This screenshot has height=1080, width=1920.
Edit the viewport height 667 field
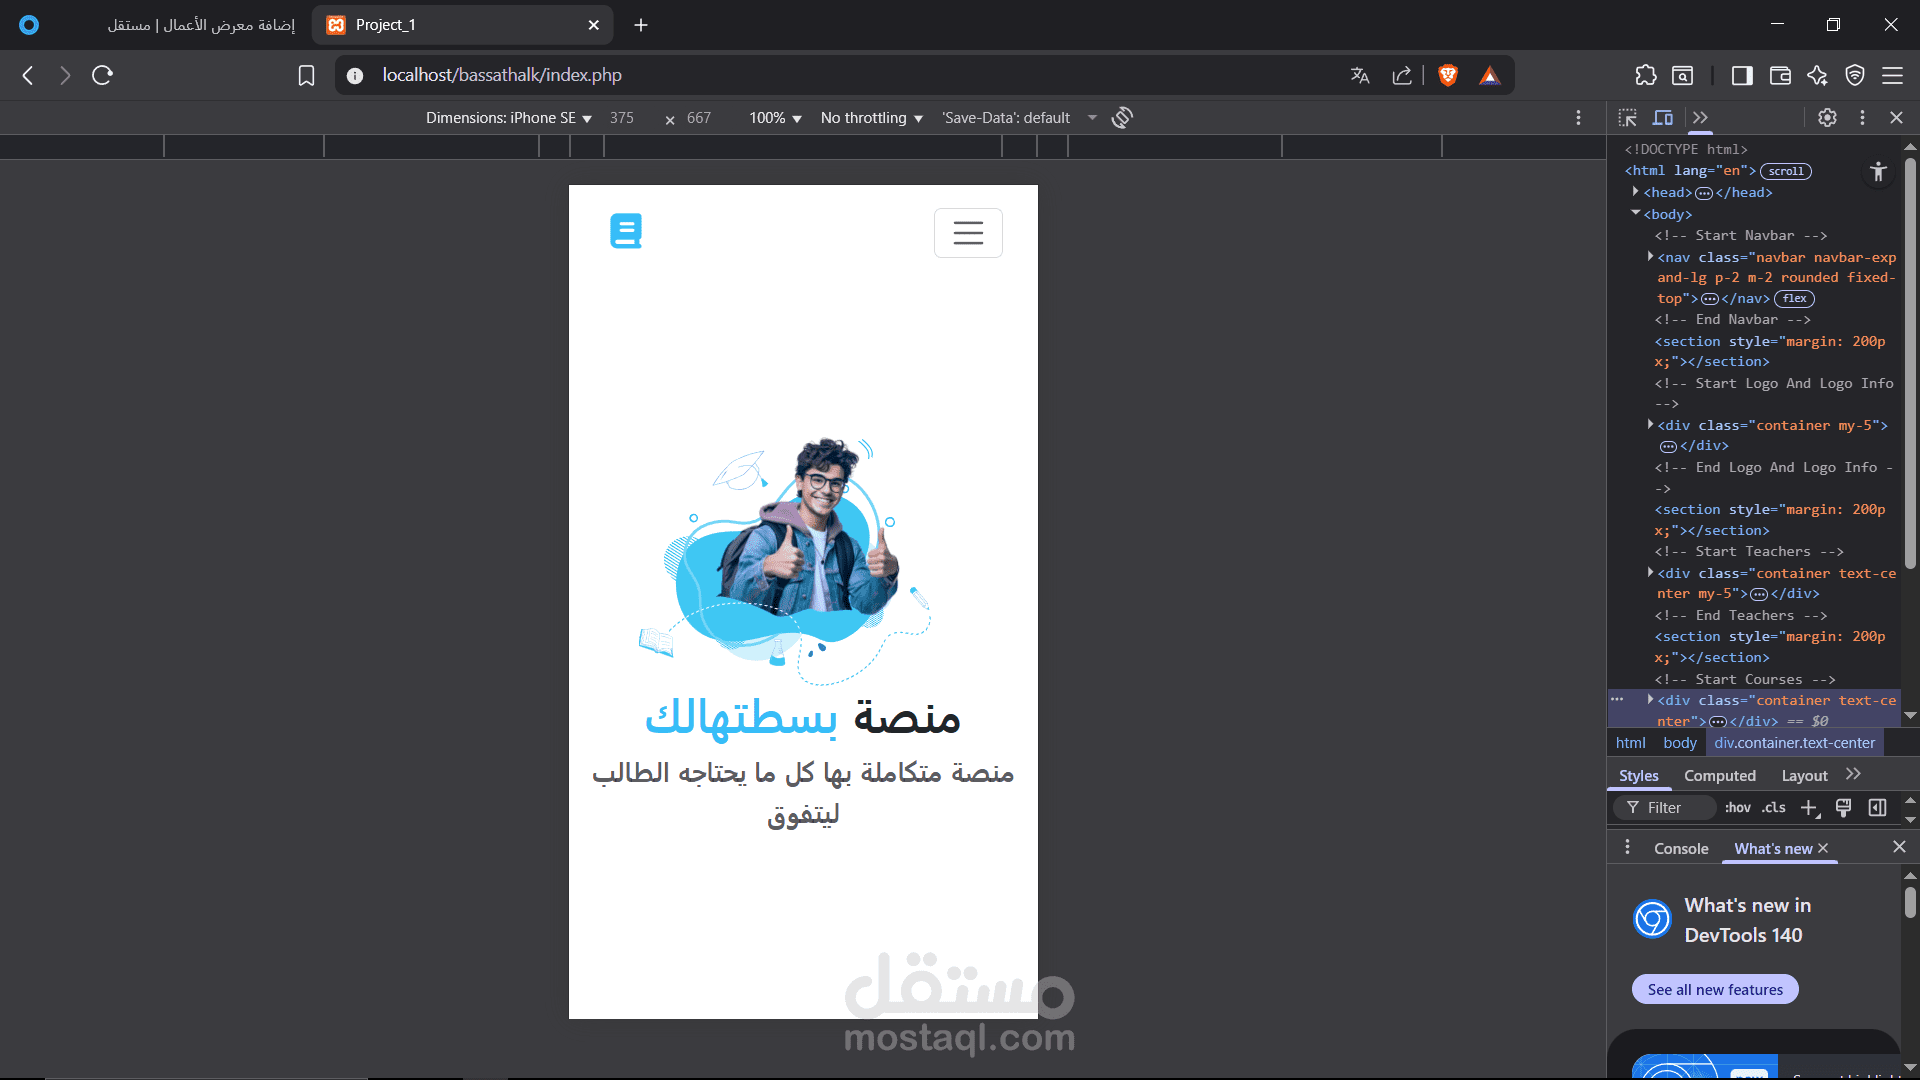(699, 118)
